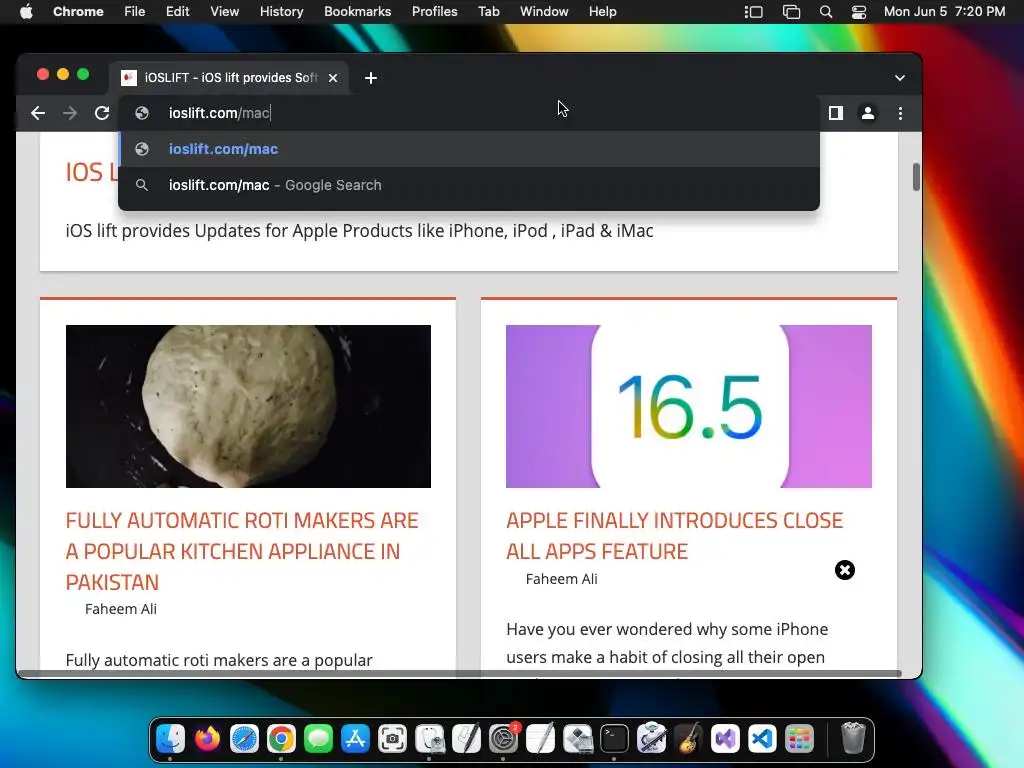1024x768 pixels.
Task: Click the date and time in menu bar
Action: click(x=944, y=12)
